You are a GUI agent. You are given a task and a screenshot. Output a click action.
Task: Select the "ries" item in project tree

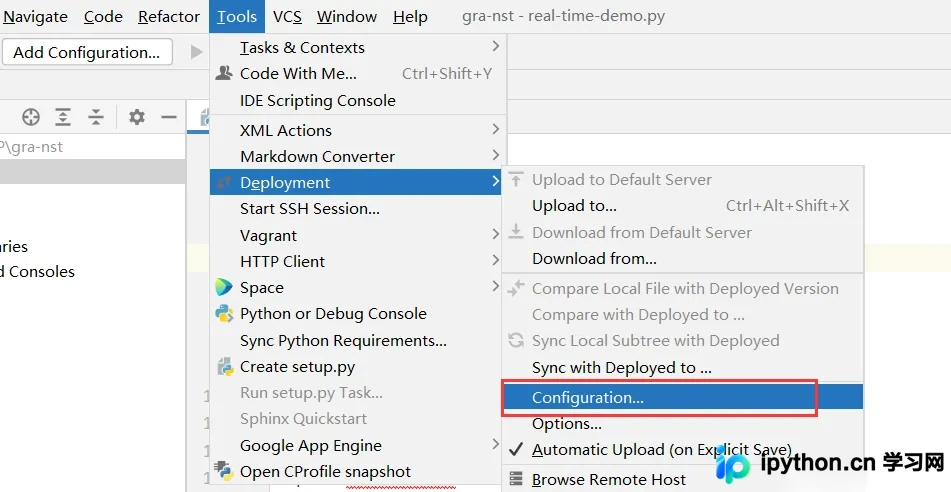(14, 246)
